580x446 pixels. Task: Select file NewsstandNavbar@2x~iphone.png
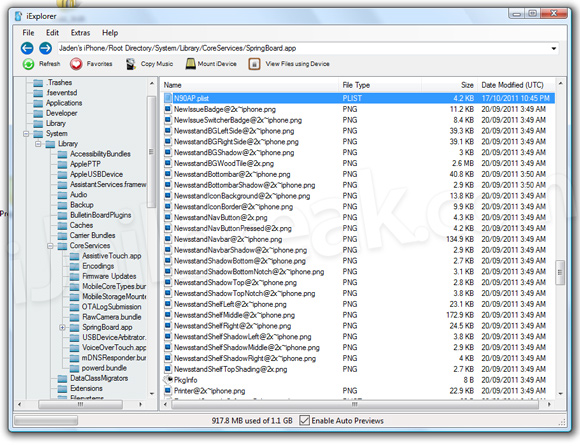pos(228,239)
